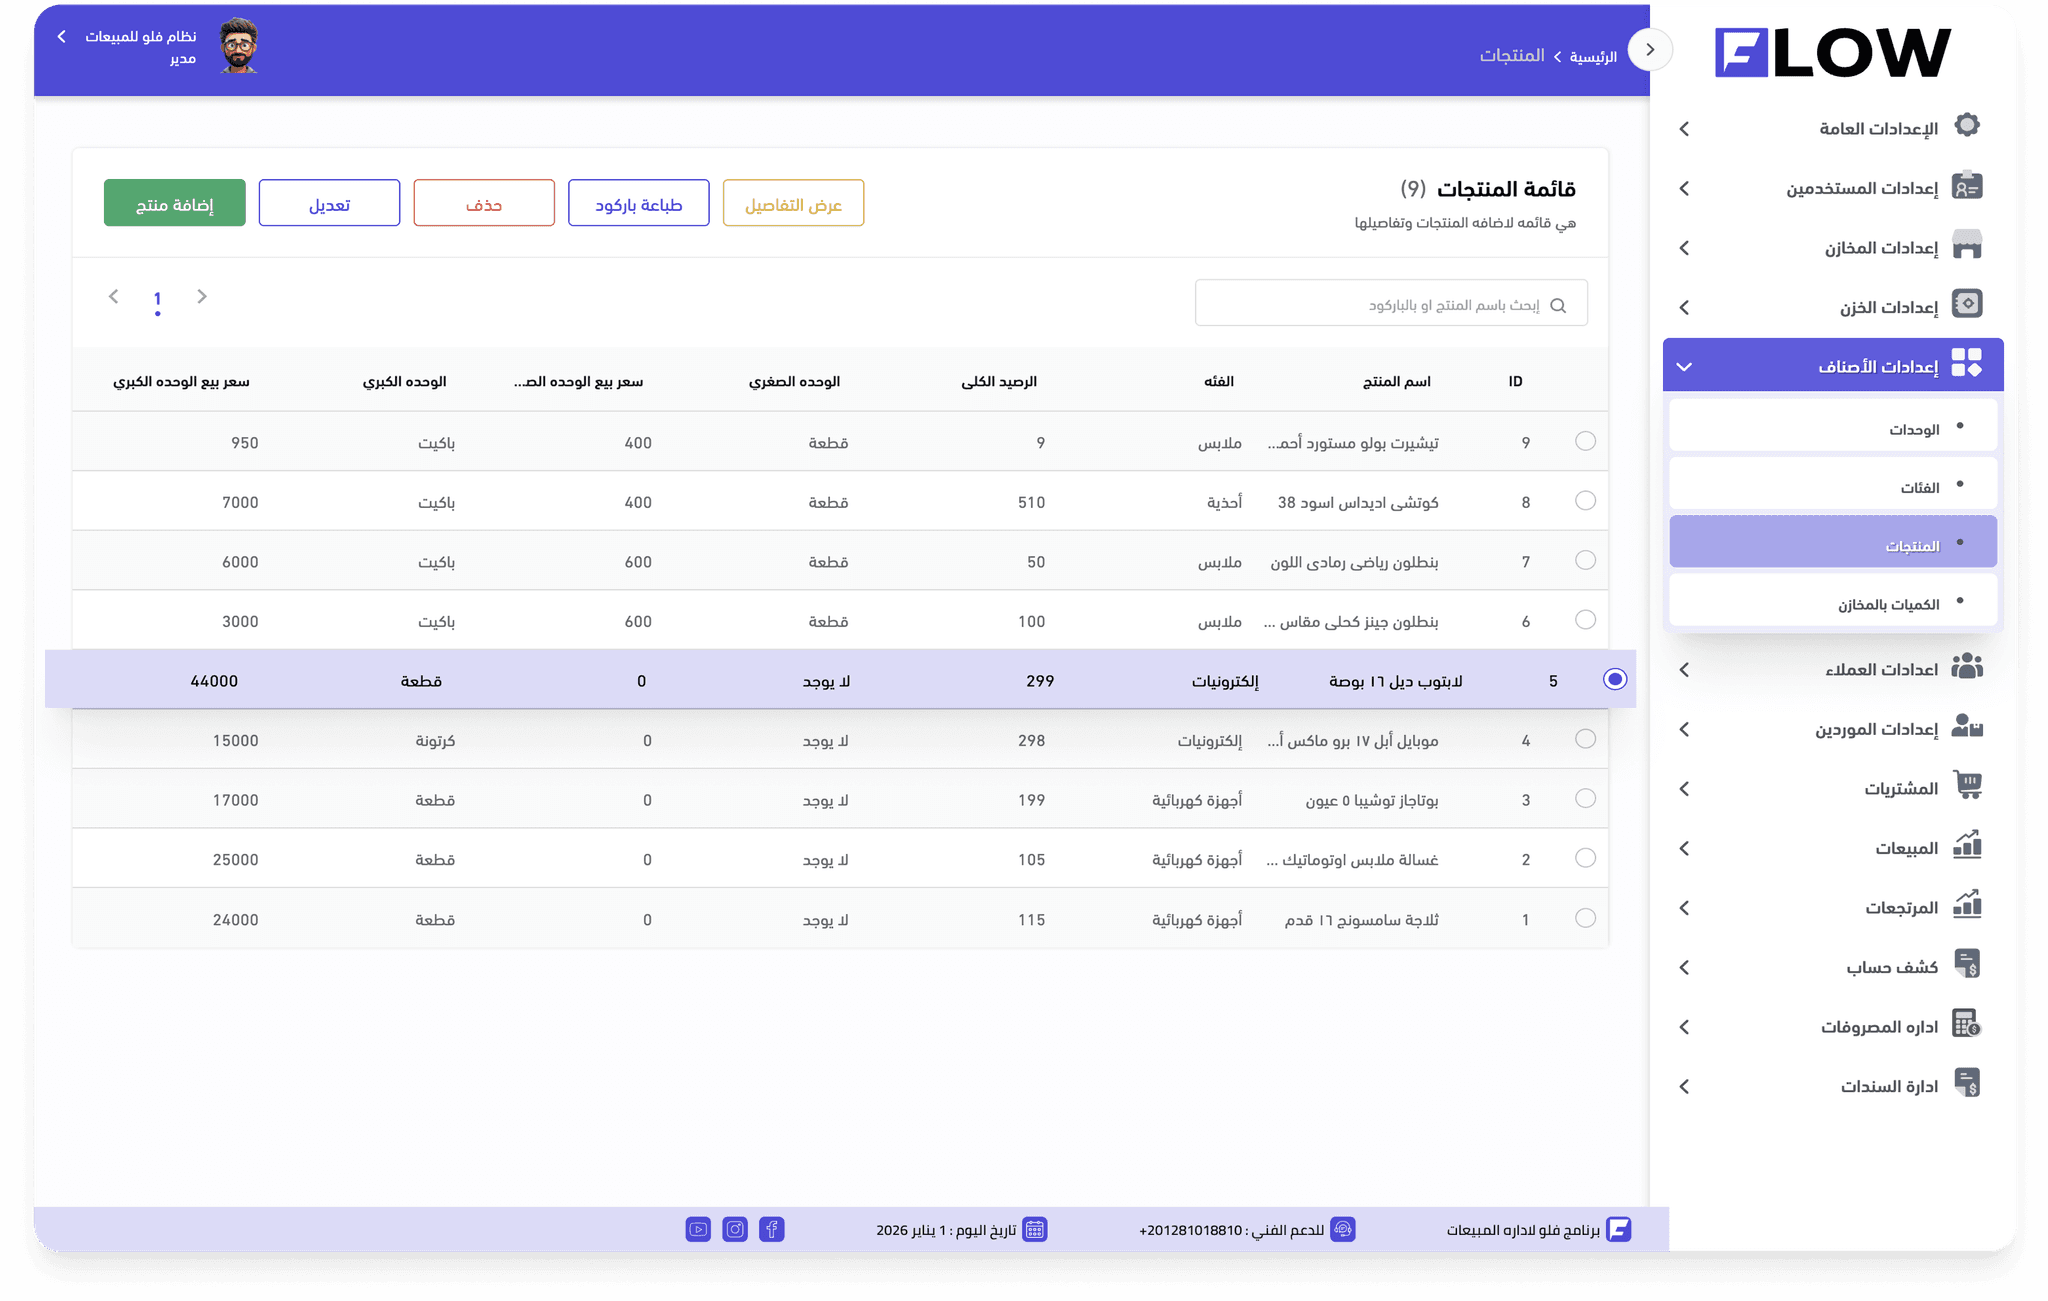The image size is (2048, 1301).
Task: Open the Instagram icon in footer
Action: pyautogui.click(x=735, y=1229)
